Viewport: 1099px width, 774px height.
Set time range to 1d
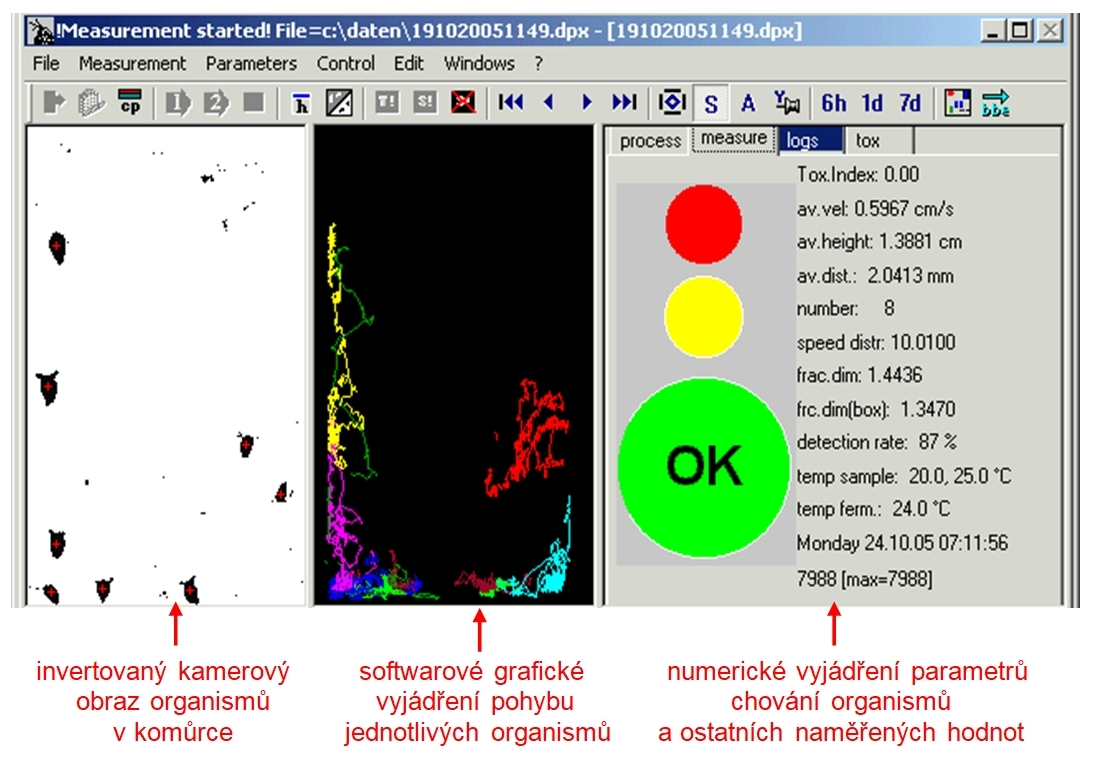[x=872, y=103]
